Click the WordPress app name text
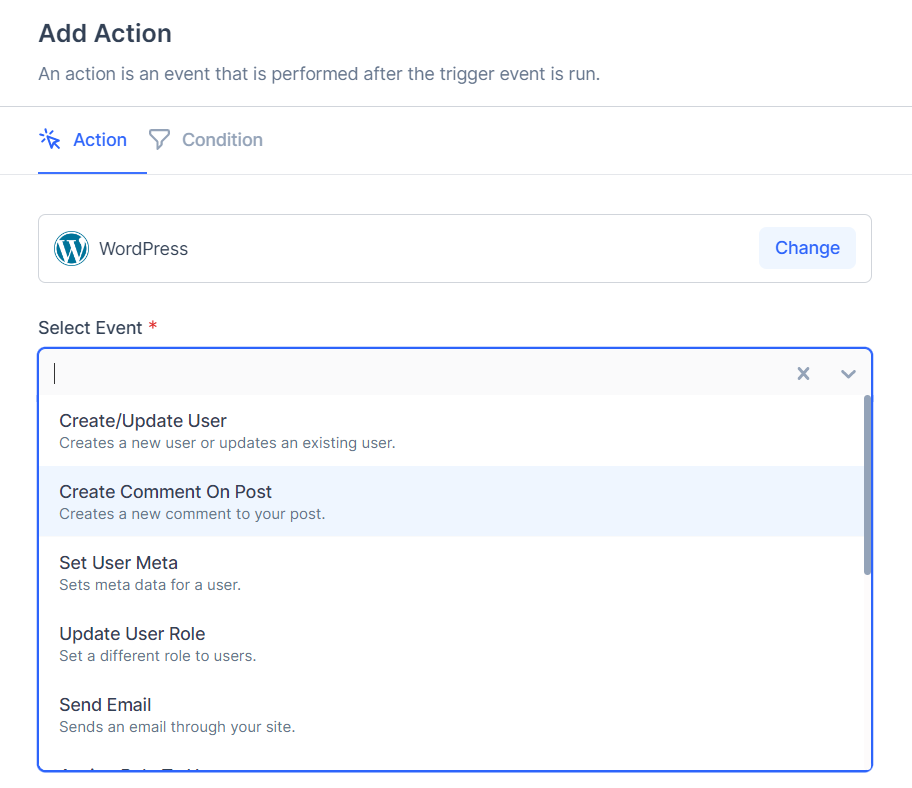This screenshot has width=912, height=788. click(143, 248)
